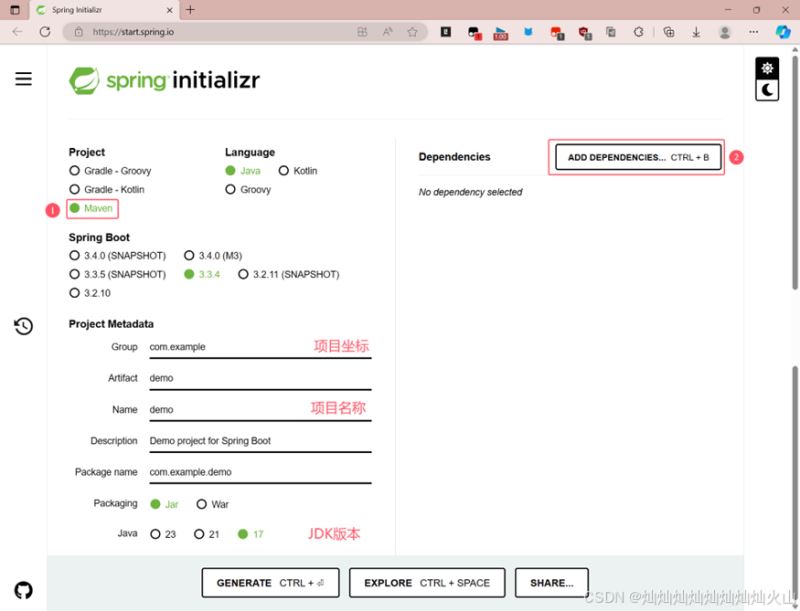
Task: Open the apps grid icon in address bar
Action: pyautogui.click(x=362, y=32)
